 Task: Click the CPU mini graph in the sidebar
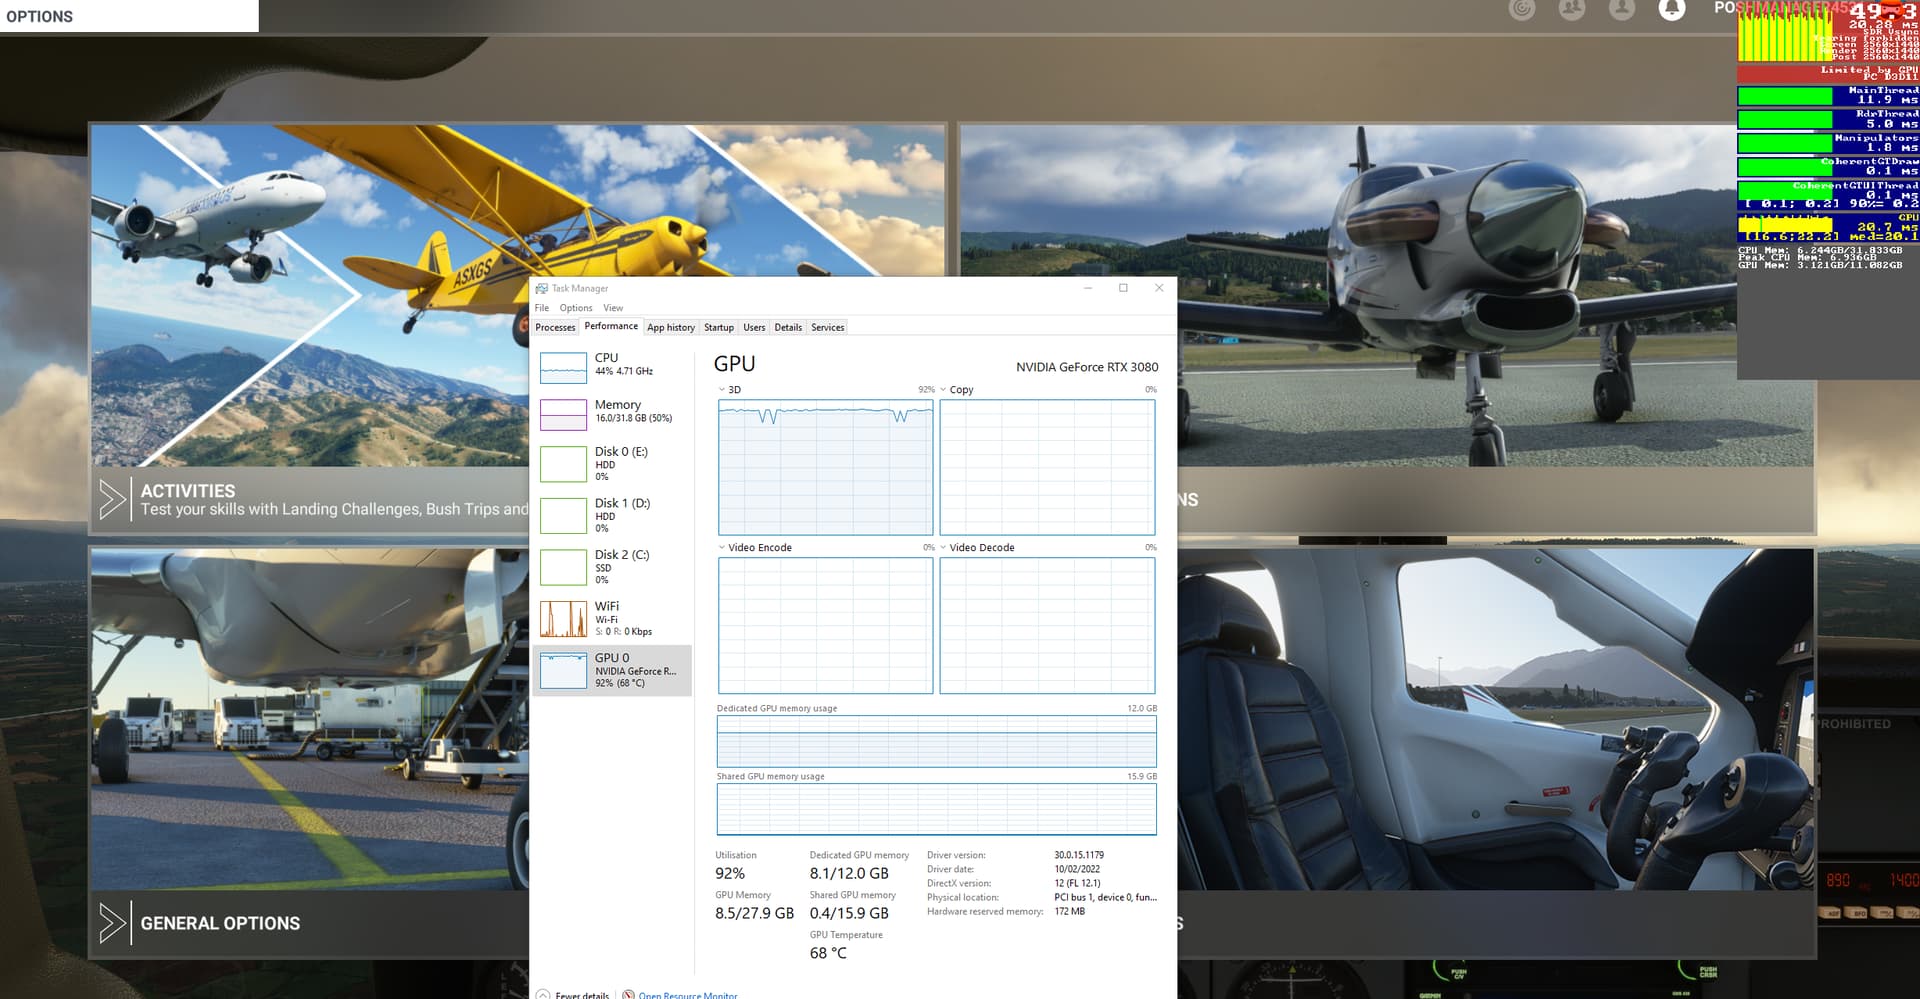pyautogui.click(x=563, y=368)
